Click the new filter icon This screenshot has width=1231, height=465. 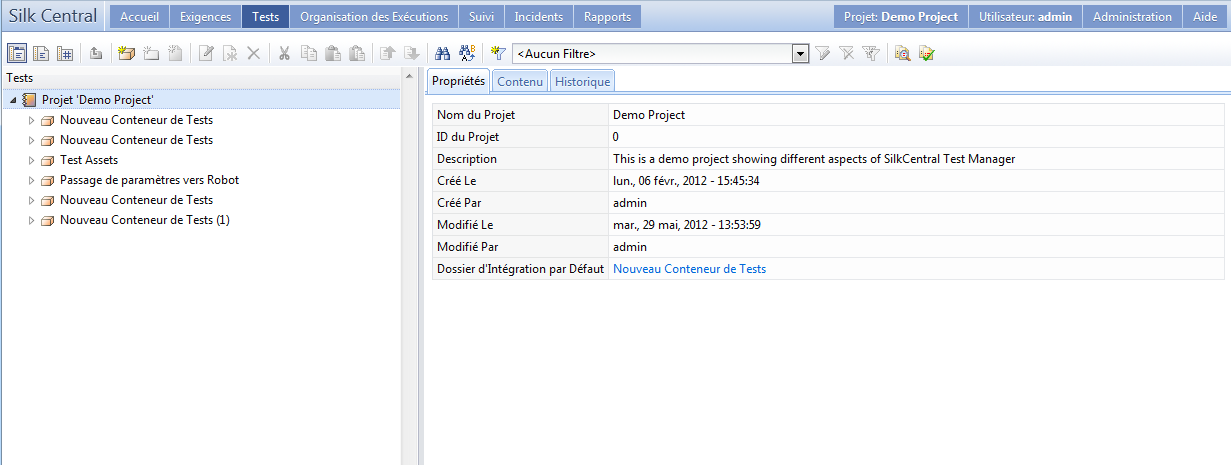point(499,54)
